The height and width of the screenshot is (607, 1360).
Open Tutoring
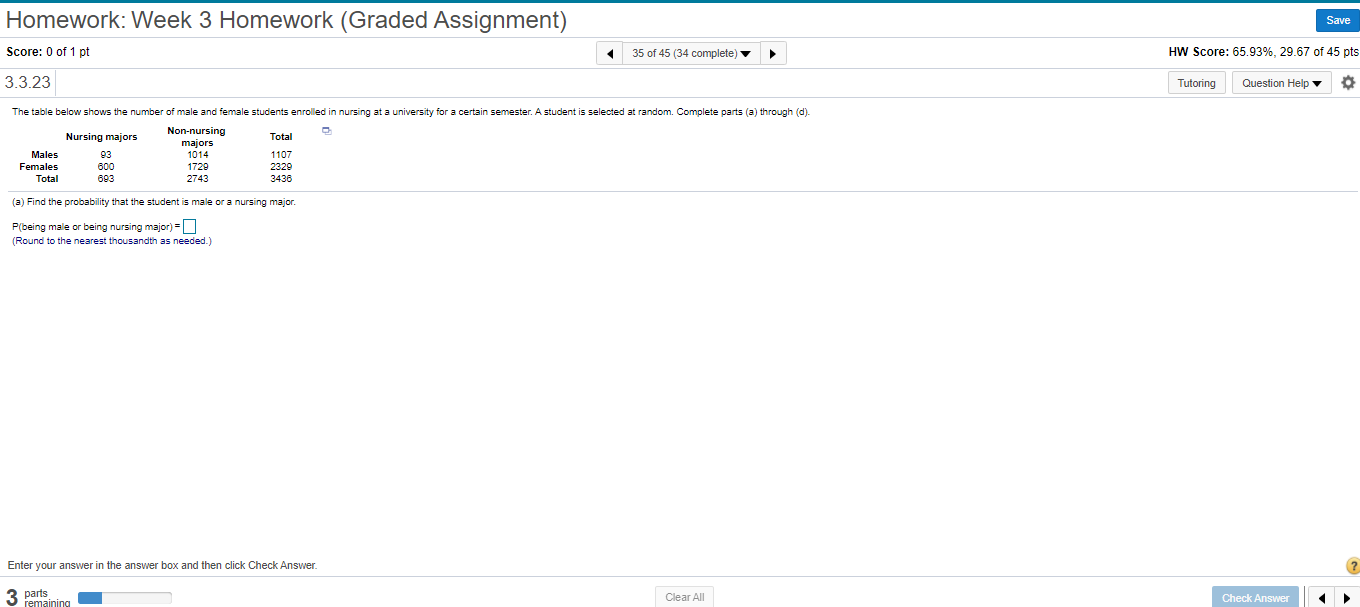pyautogui.click(x=1197, y=83)
